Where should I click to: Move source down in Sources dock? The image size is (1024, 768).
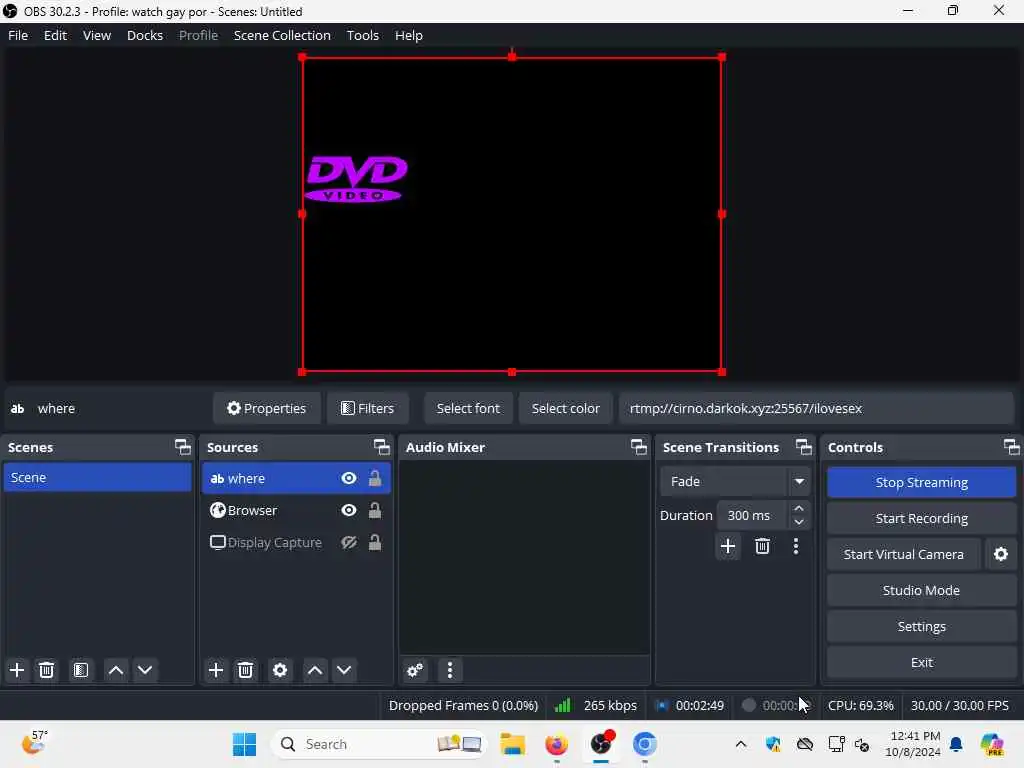344,670
